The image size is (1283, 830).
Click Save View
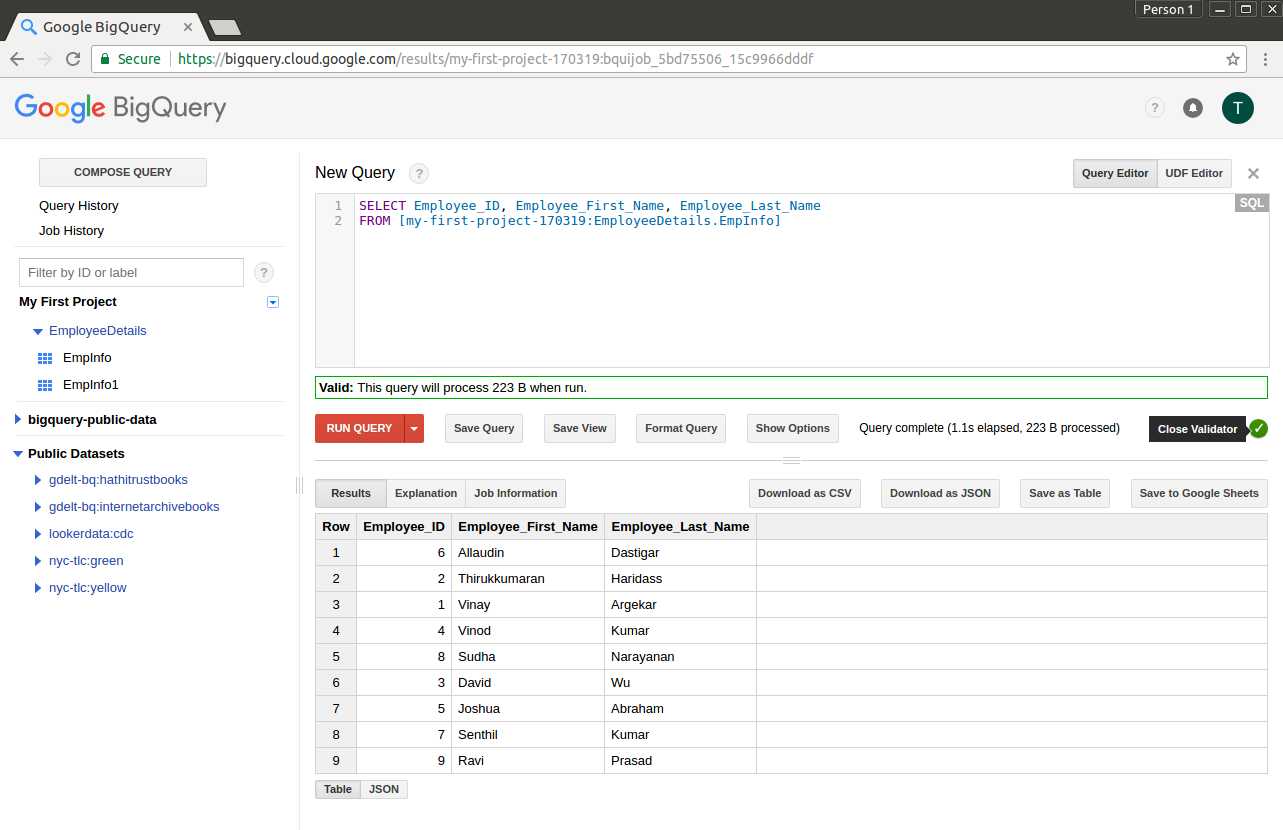click(x=580, y=428)
